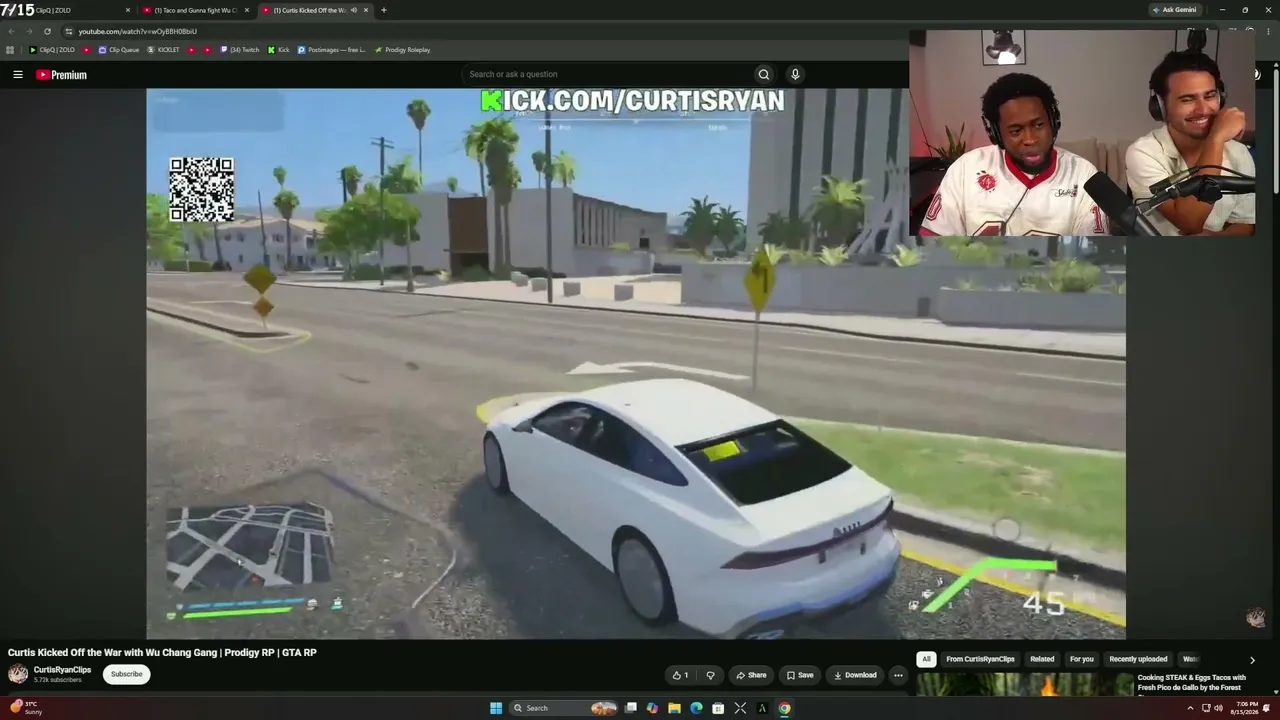Image resolution: width=1280 pixels, height=720 pixels.
Task: Switch to Chrome on the taskbar
Action: [x=784, y=708]
